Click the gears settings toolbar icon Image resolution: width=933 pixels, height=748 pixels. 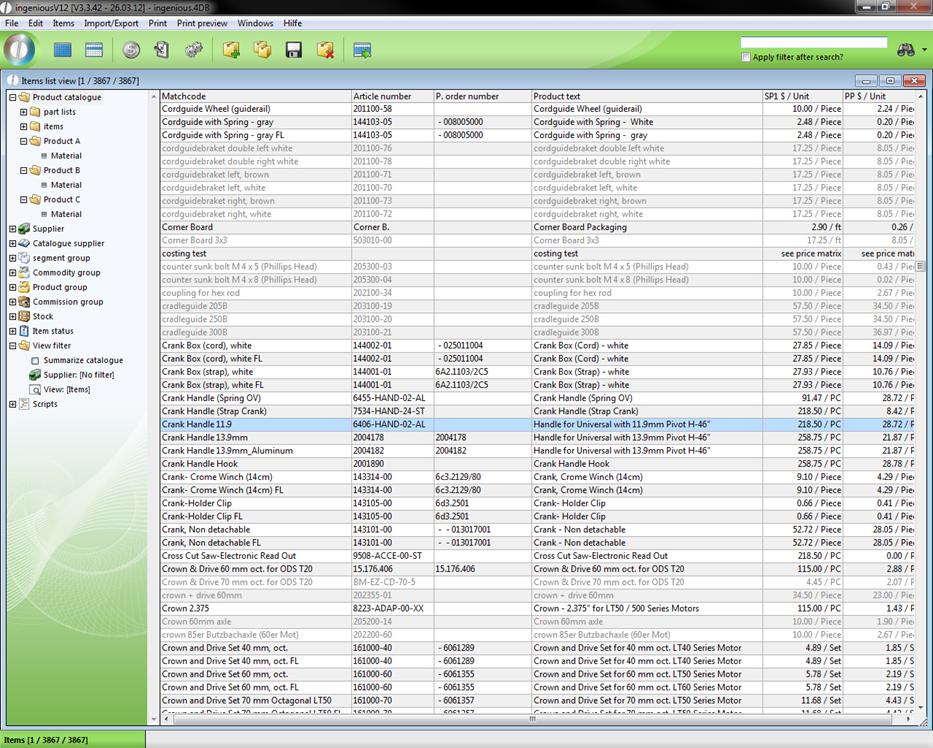pos(194,50)
